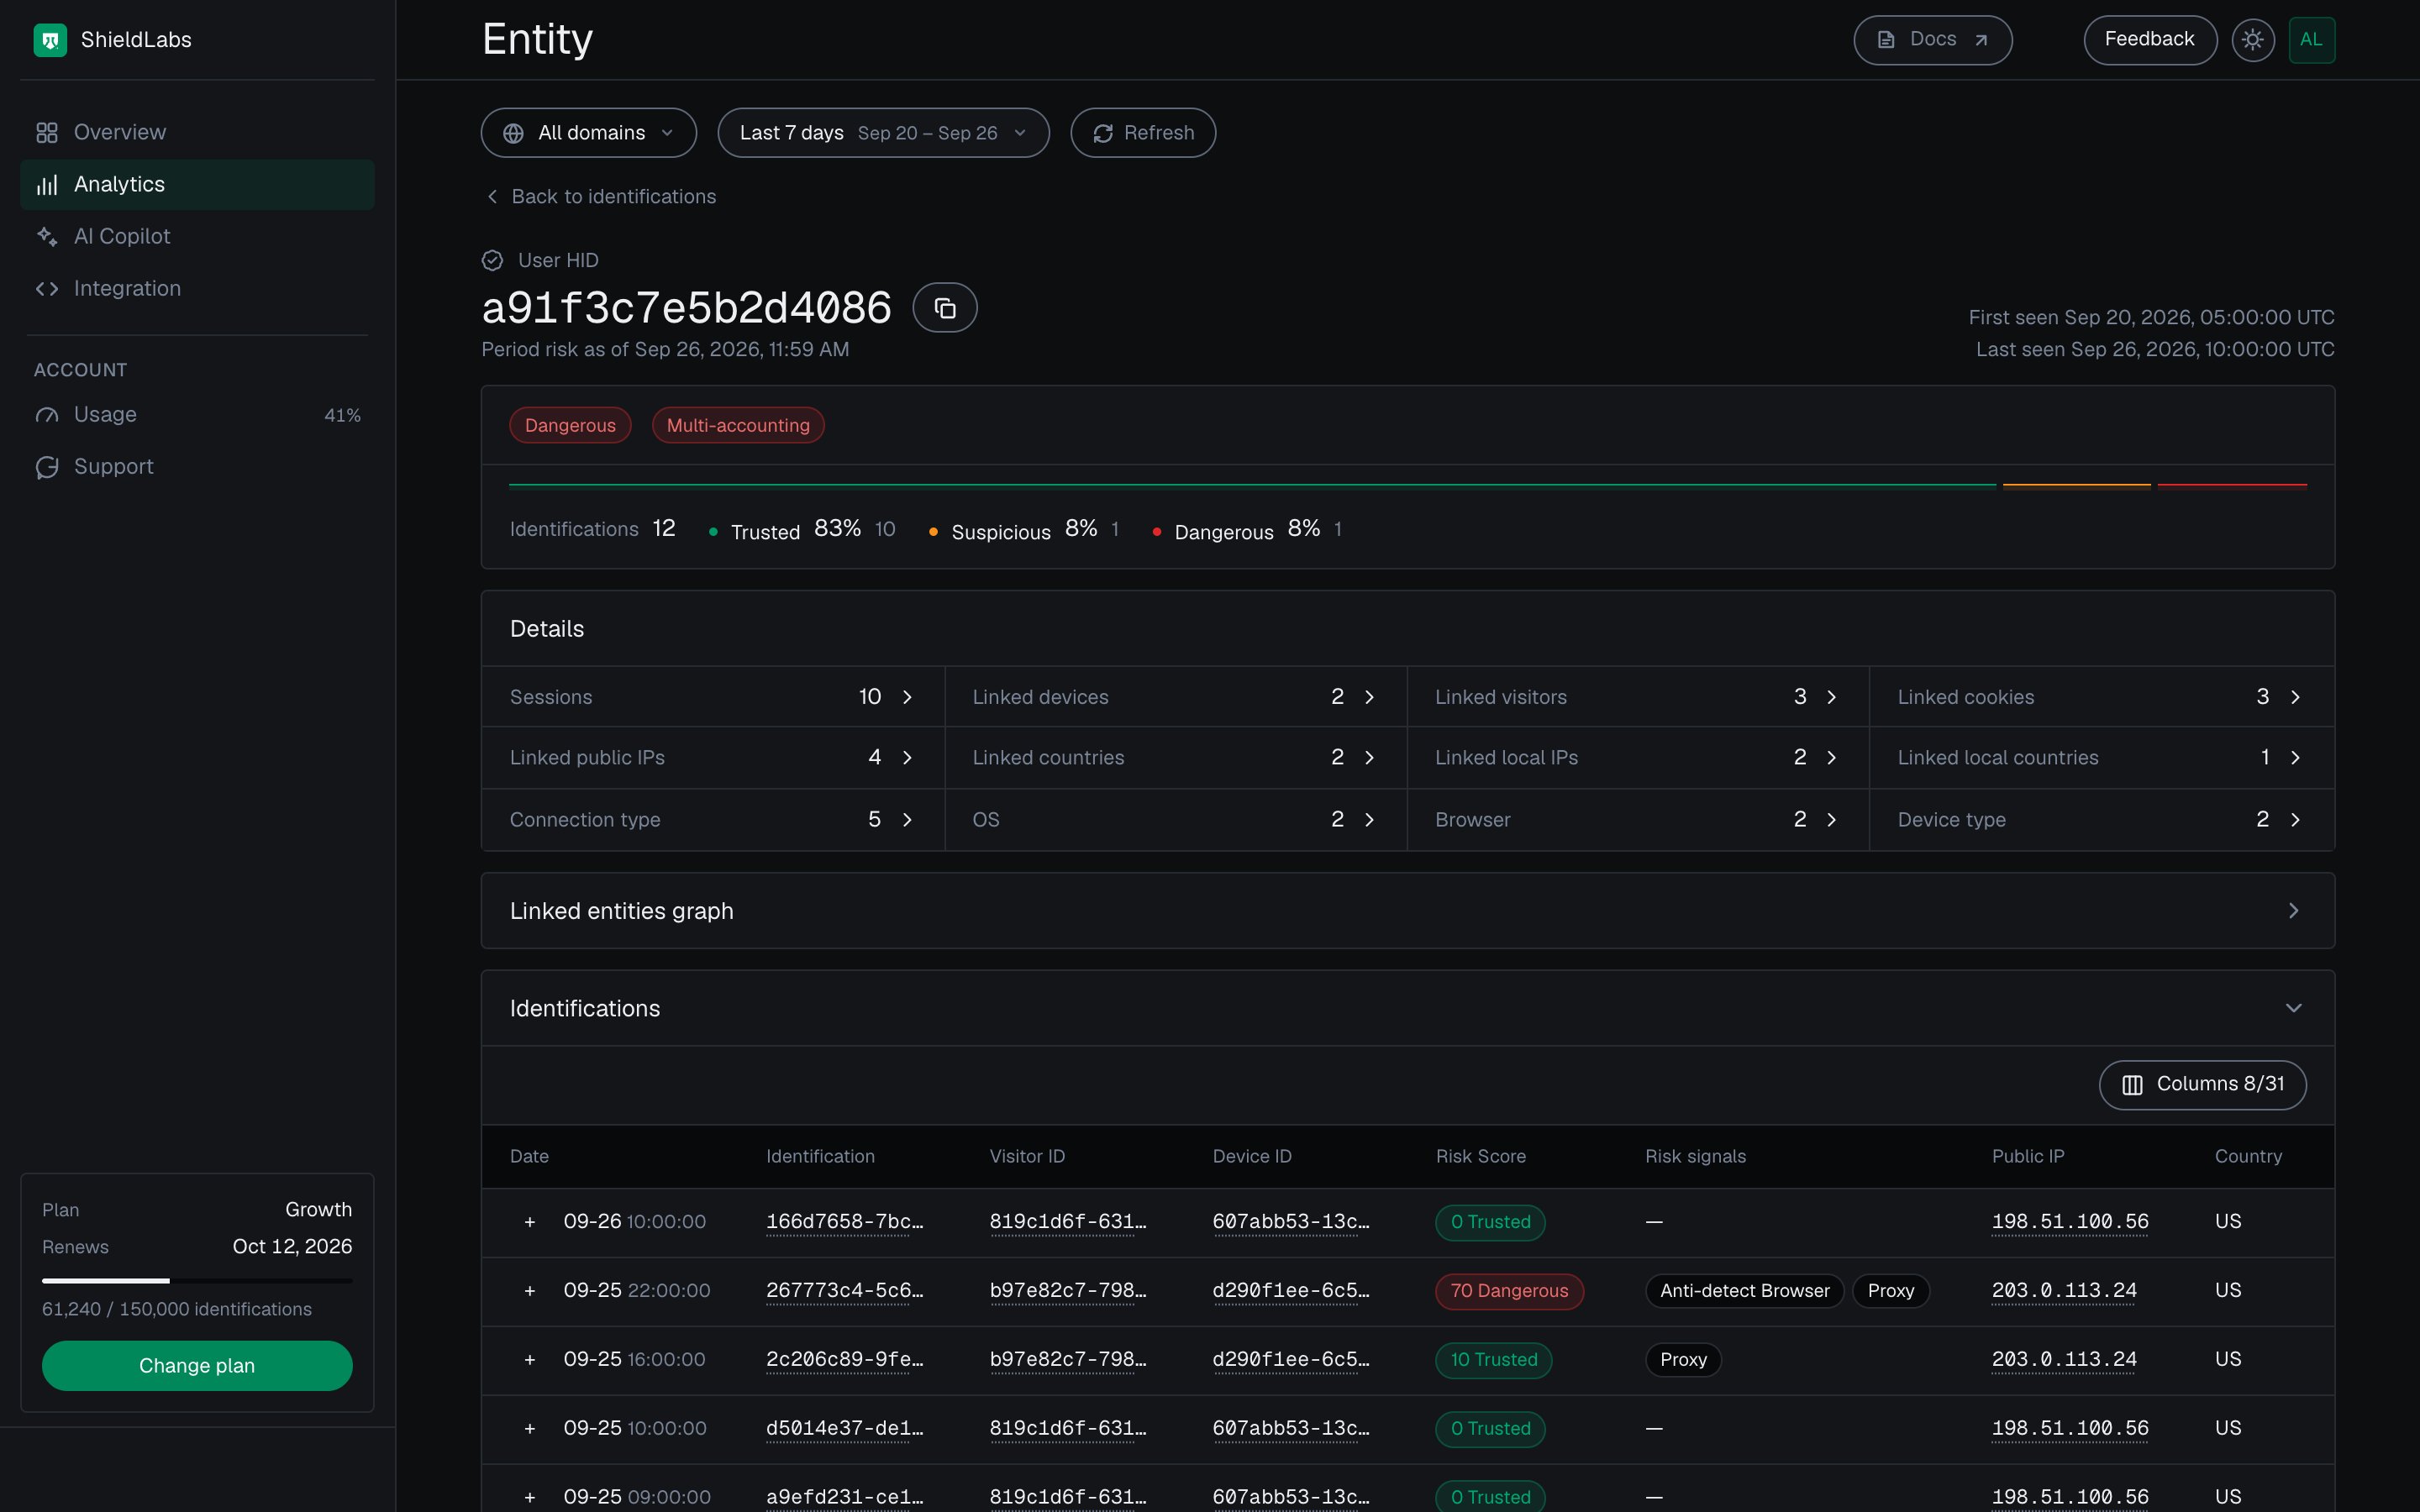Click the Proxy tag in 09-25 16:00 row
Image resolution: width=2420 pixels, height=1512 pixels.
1683,1360
